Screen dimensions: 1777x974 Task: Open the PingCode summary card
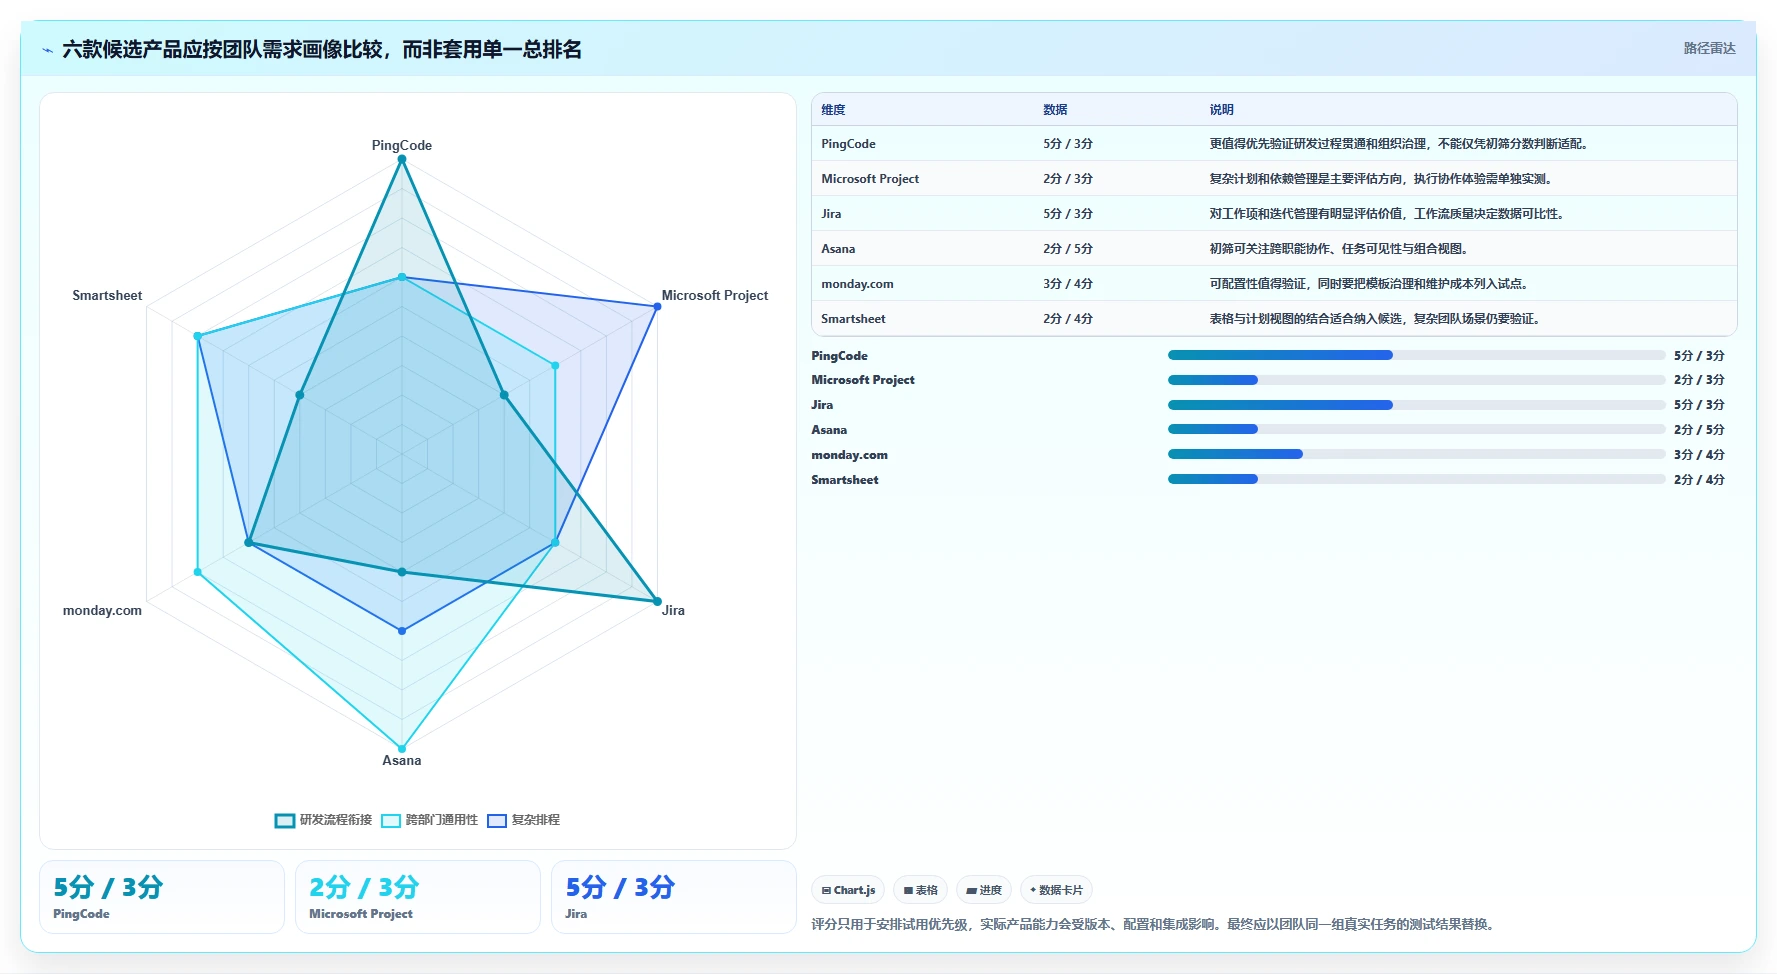point(162,897)
